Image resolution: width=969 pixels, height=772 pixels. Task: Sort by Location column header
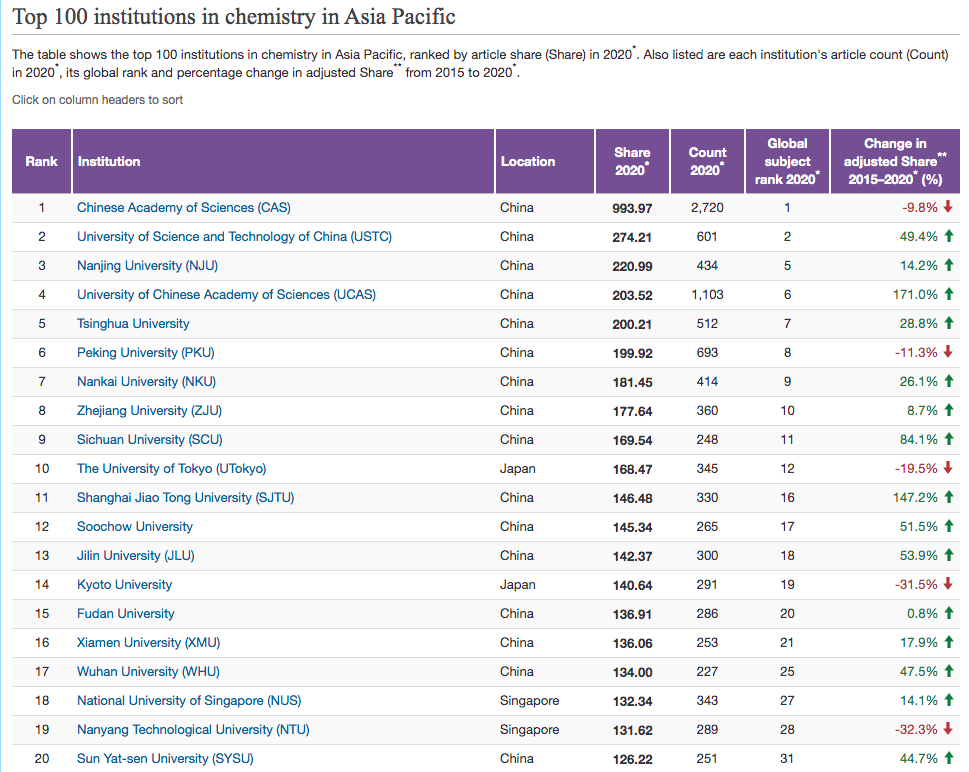(528, 161)
